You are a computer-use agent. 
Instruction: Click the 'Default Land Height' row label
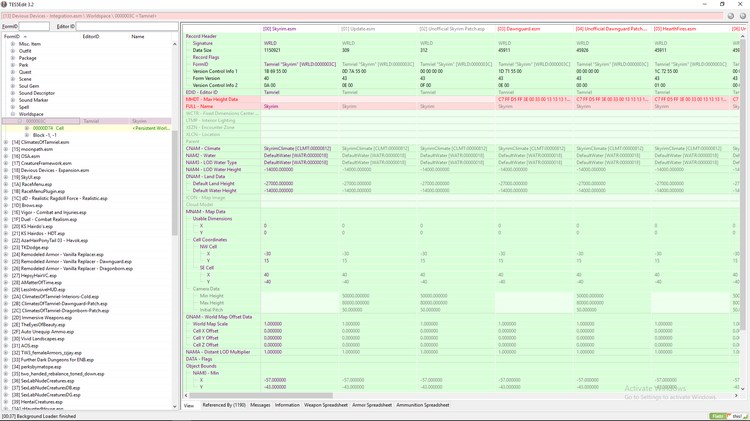pos(213,184)
